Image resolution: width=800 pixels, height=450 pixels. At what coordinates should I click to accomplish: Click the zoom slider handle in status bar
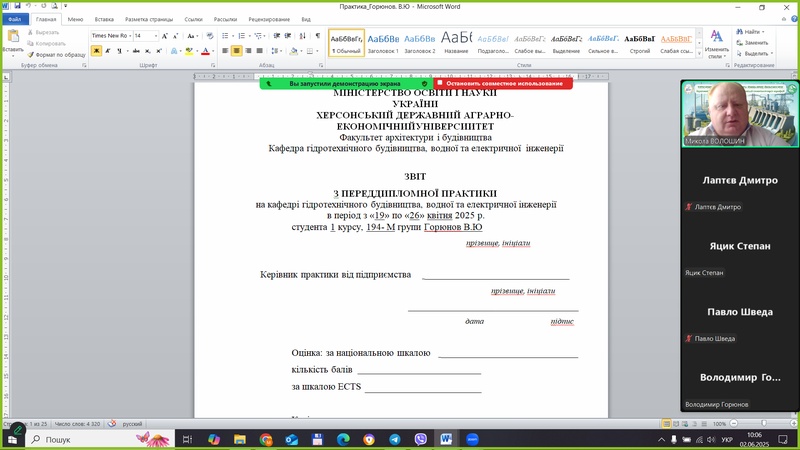click(763, 423)
